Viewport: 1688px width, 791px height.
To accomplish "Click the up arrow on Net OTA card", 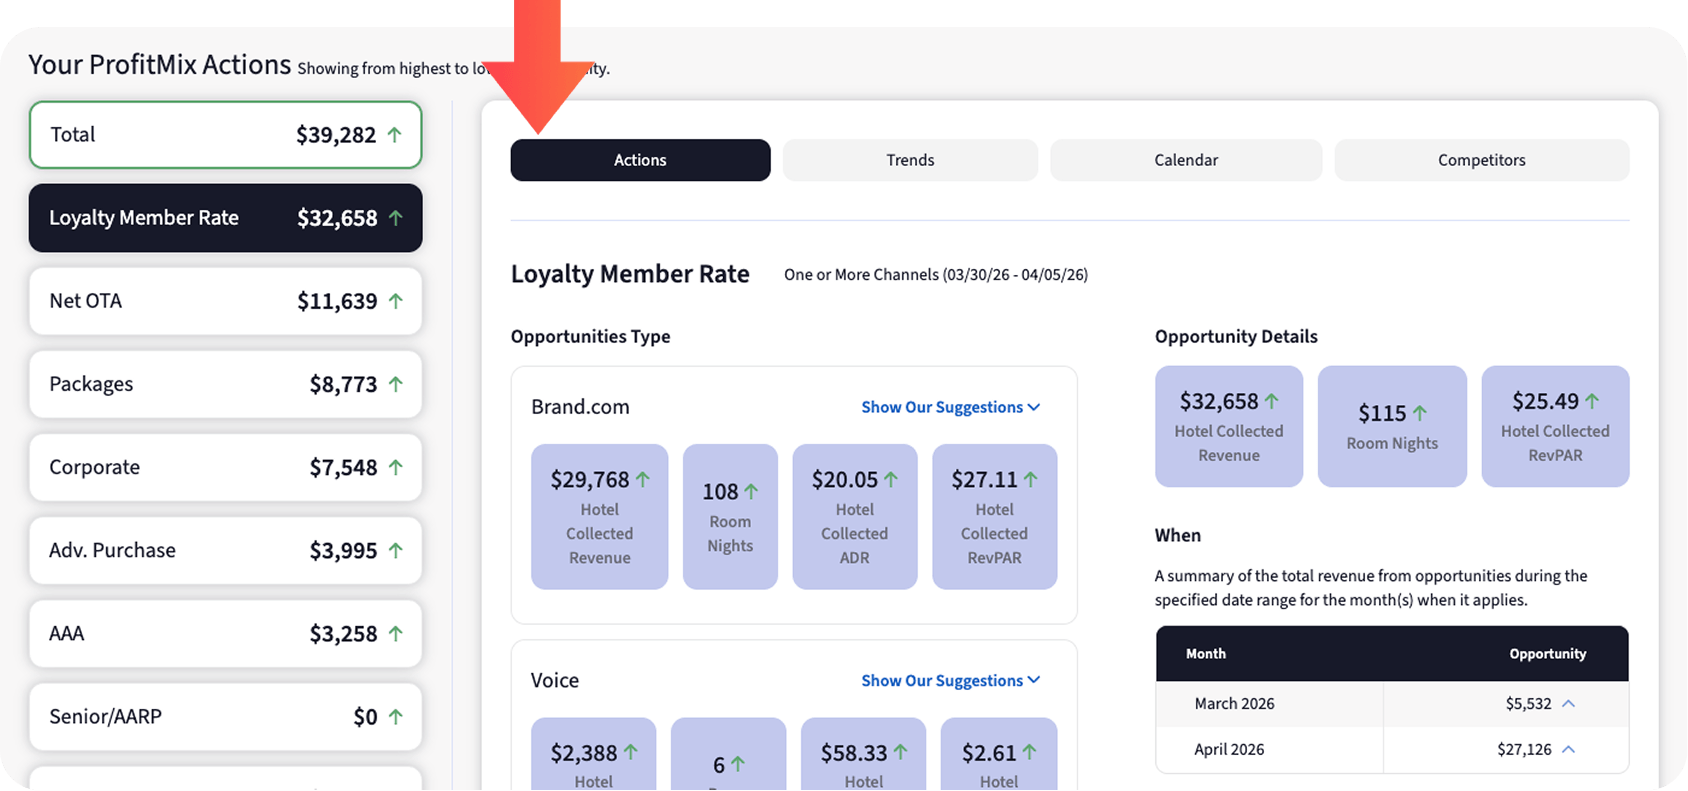I will click(396, 301).
